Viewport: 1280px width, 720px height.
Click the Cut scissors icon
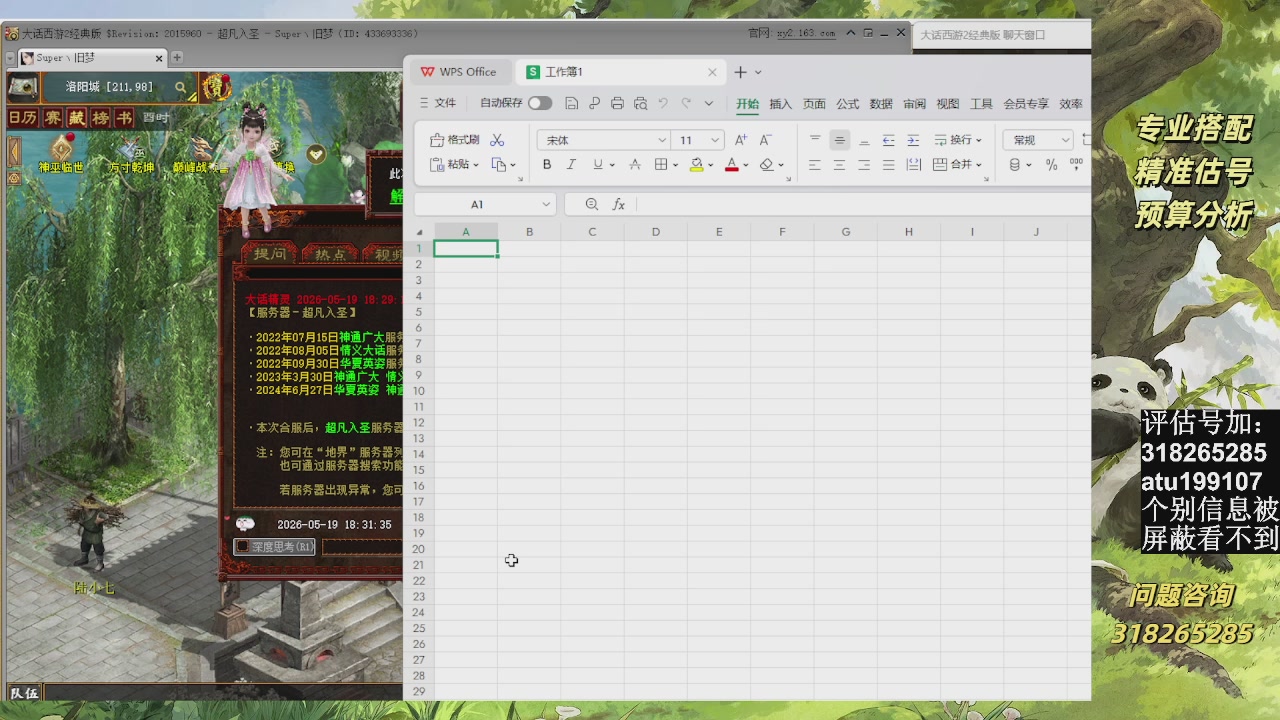tap(497, 140)
